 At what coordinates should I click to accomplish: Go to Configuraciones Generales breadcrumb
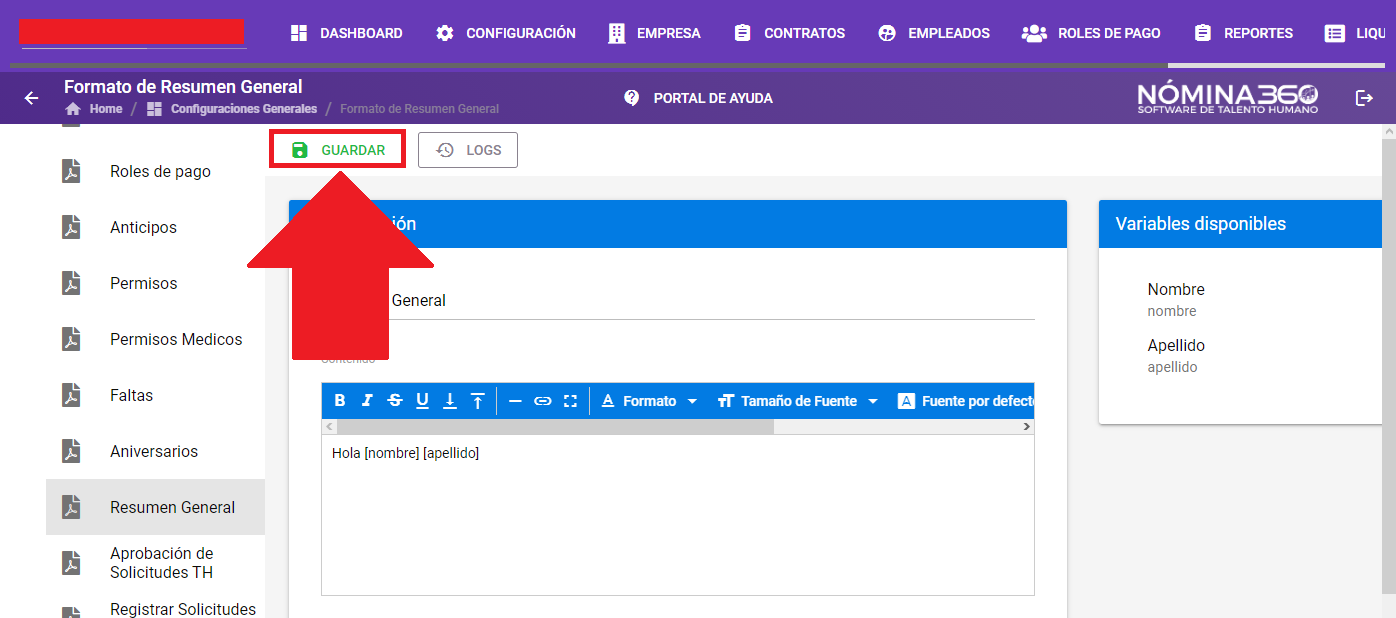click(244, 109)
